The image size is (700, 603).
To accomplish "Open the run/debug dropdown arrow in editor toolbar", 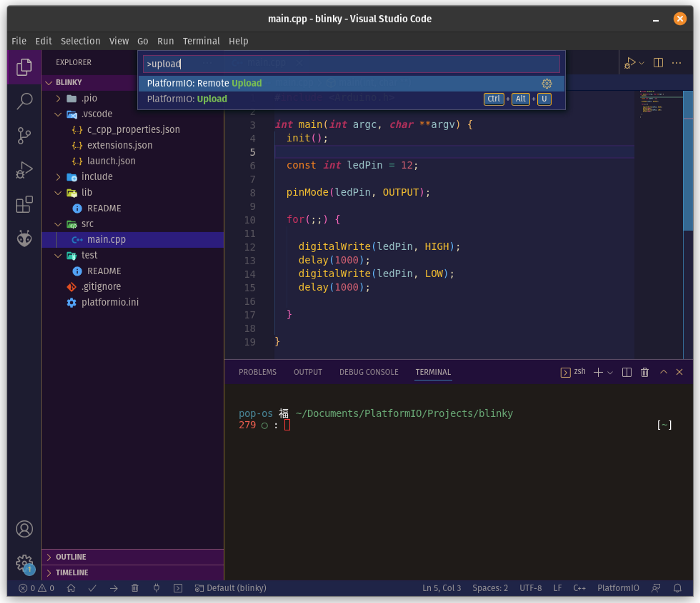I will (x=641, y=62).
